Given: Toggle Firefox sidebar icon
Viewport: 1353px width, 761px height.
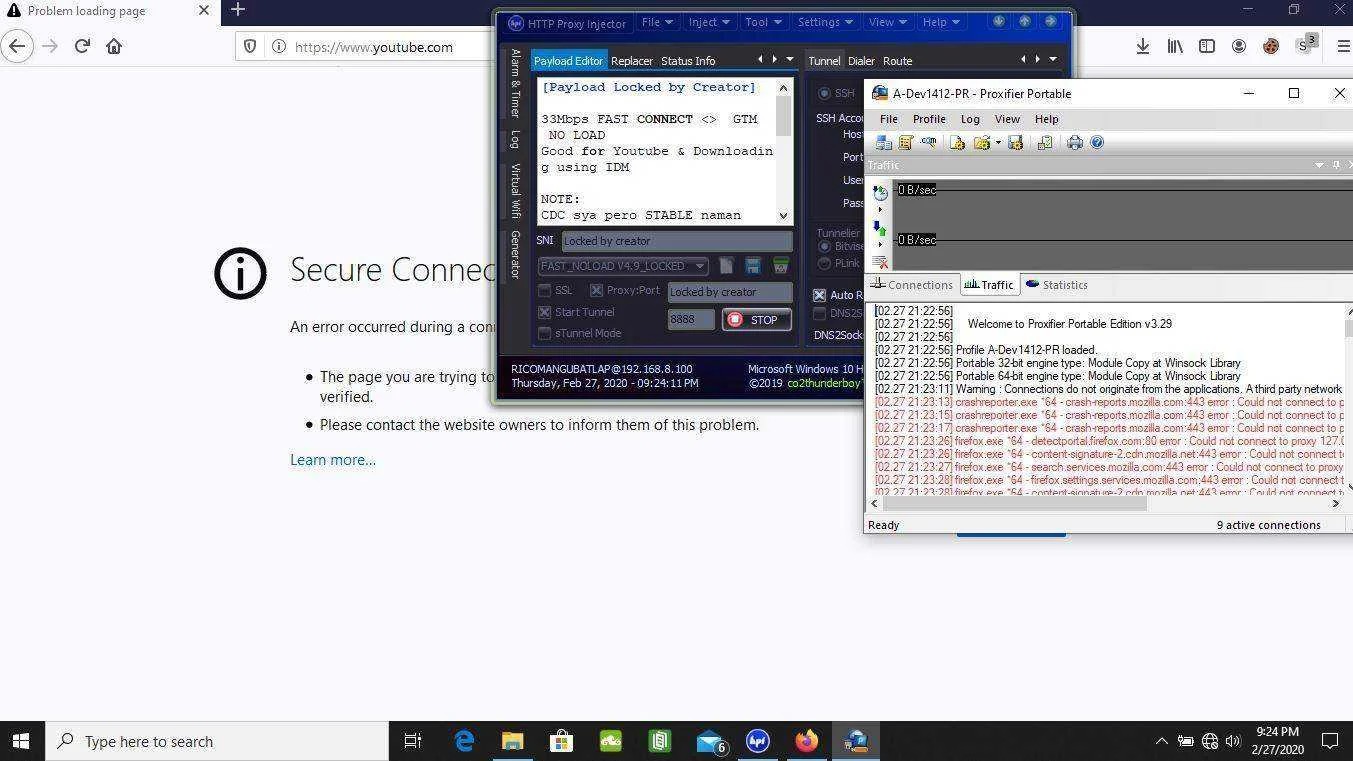Looking at the screenshot, I should click(x=1207, y=46).
